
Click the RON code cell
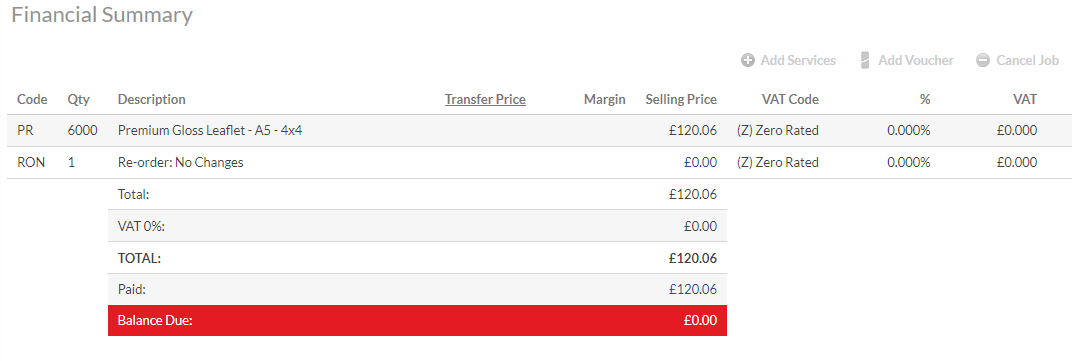pos(31,163)
